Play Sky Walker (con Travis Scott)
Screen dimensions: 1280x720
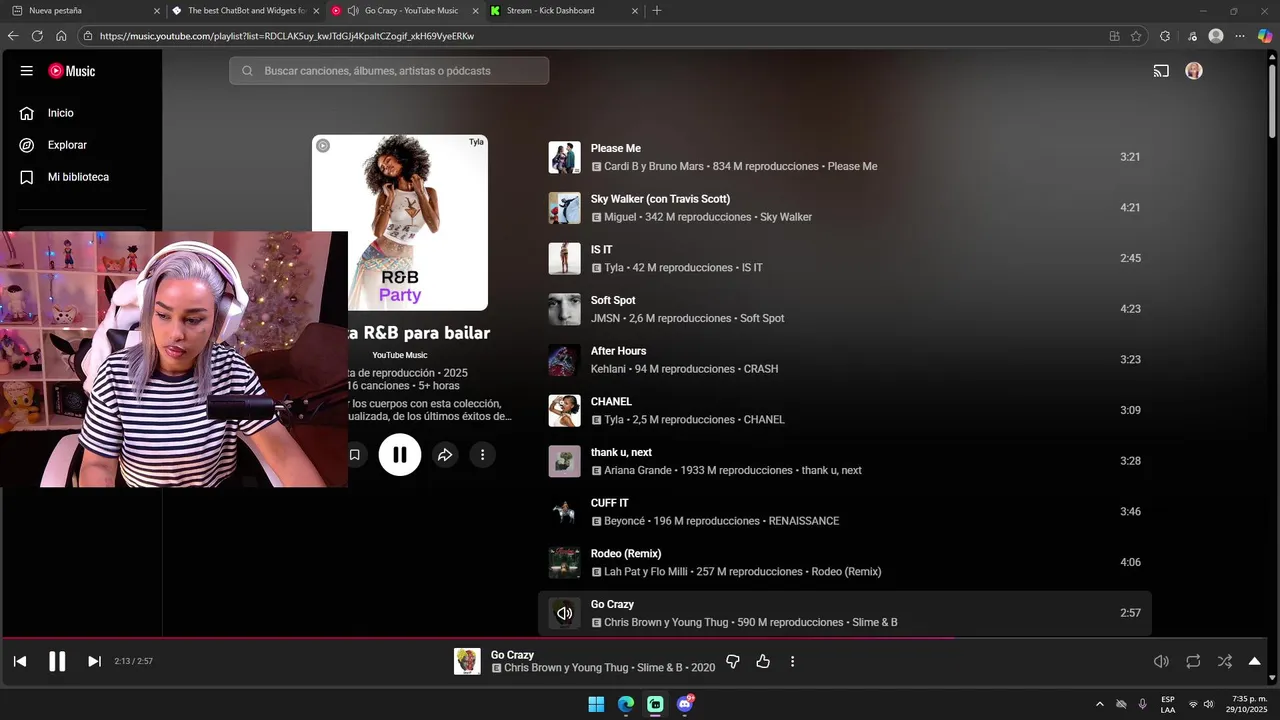pos(660,199)
